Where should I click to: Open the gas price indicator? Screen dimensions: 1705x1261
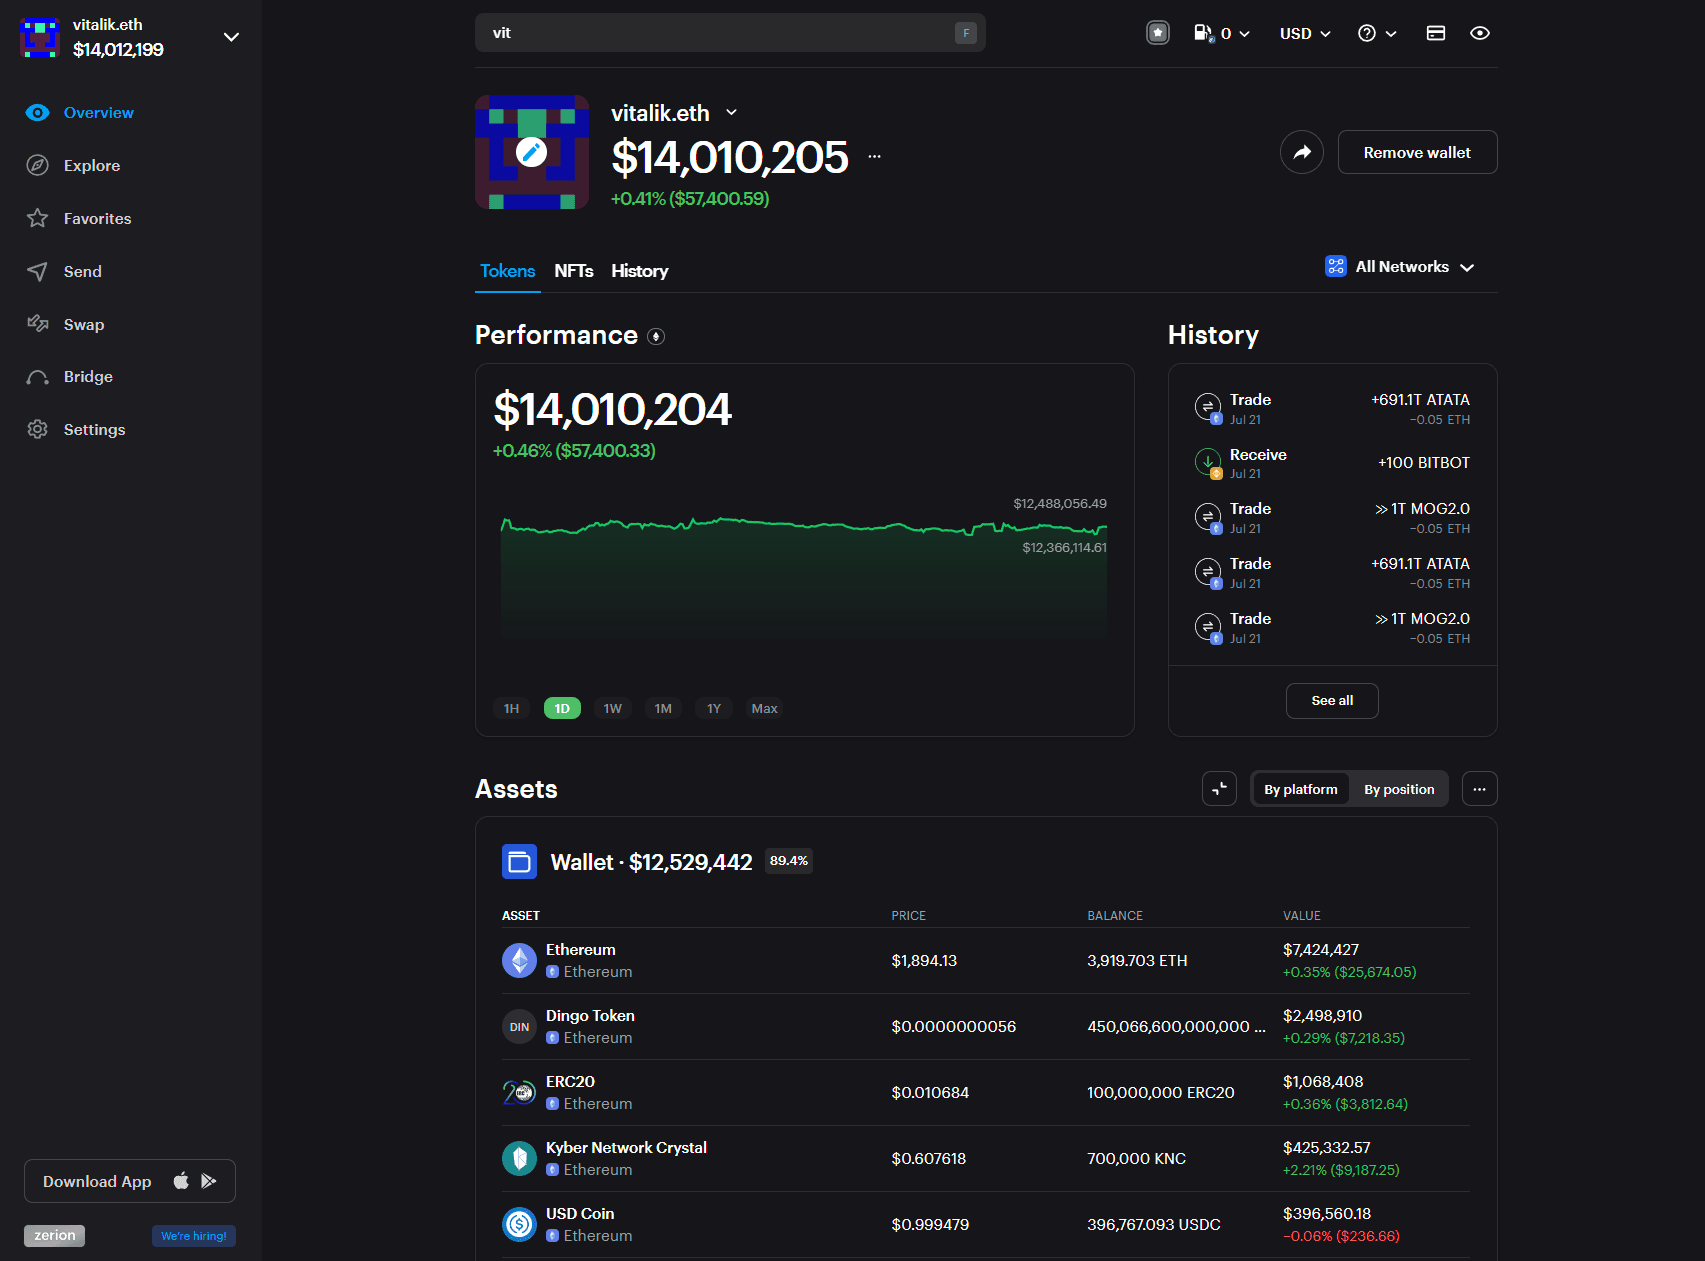pos(1222,33)
